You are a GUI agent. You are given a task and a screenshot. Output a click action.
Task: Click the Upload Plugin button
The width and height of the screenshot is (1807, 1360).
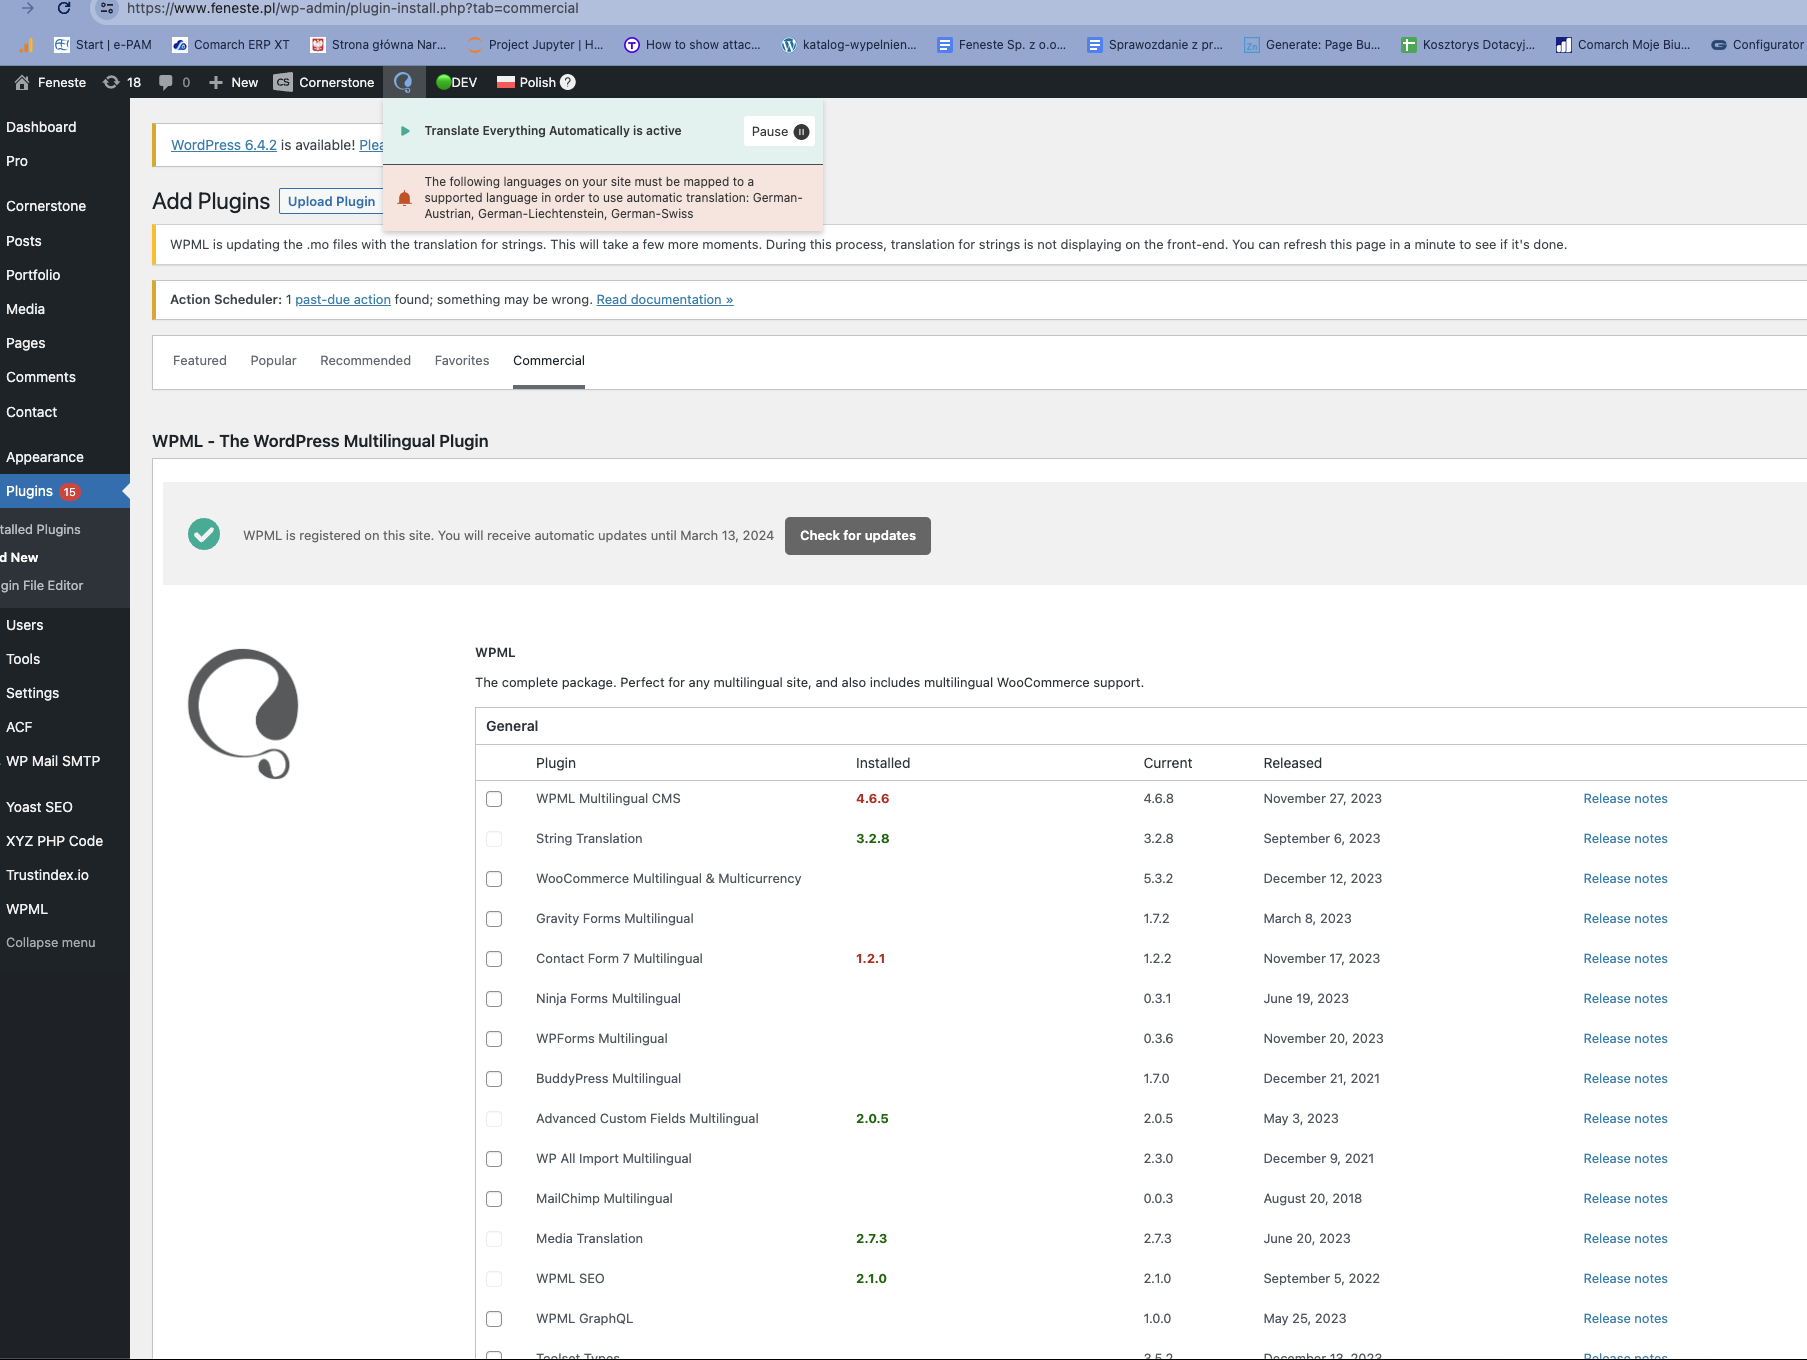[331, 201]
